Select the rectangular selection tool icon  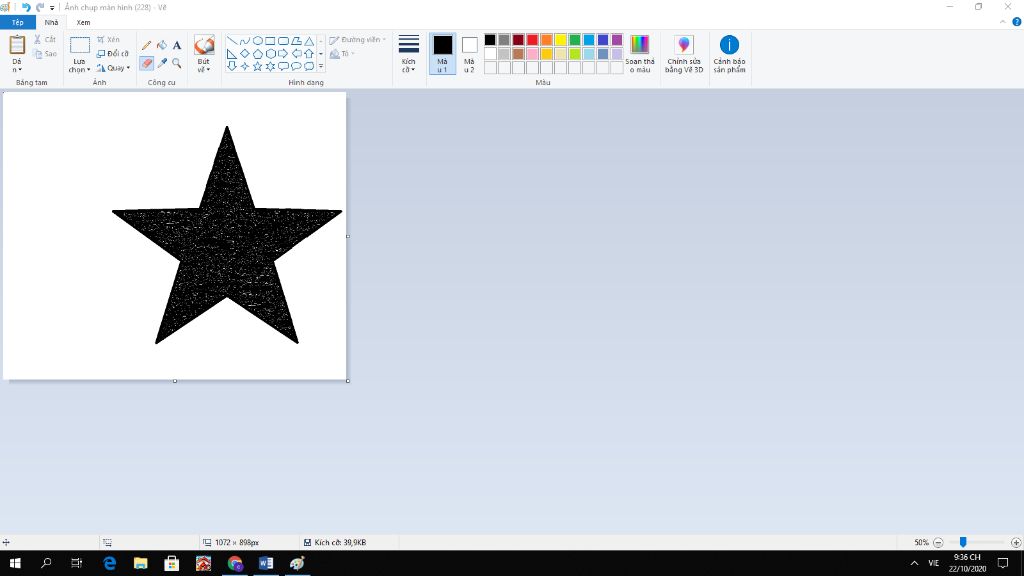[80, 45]
